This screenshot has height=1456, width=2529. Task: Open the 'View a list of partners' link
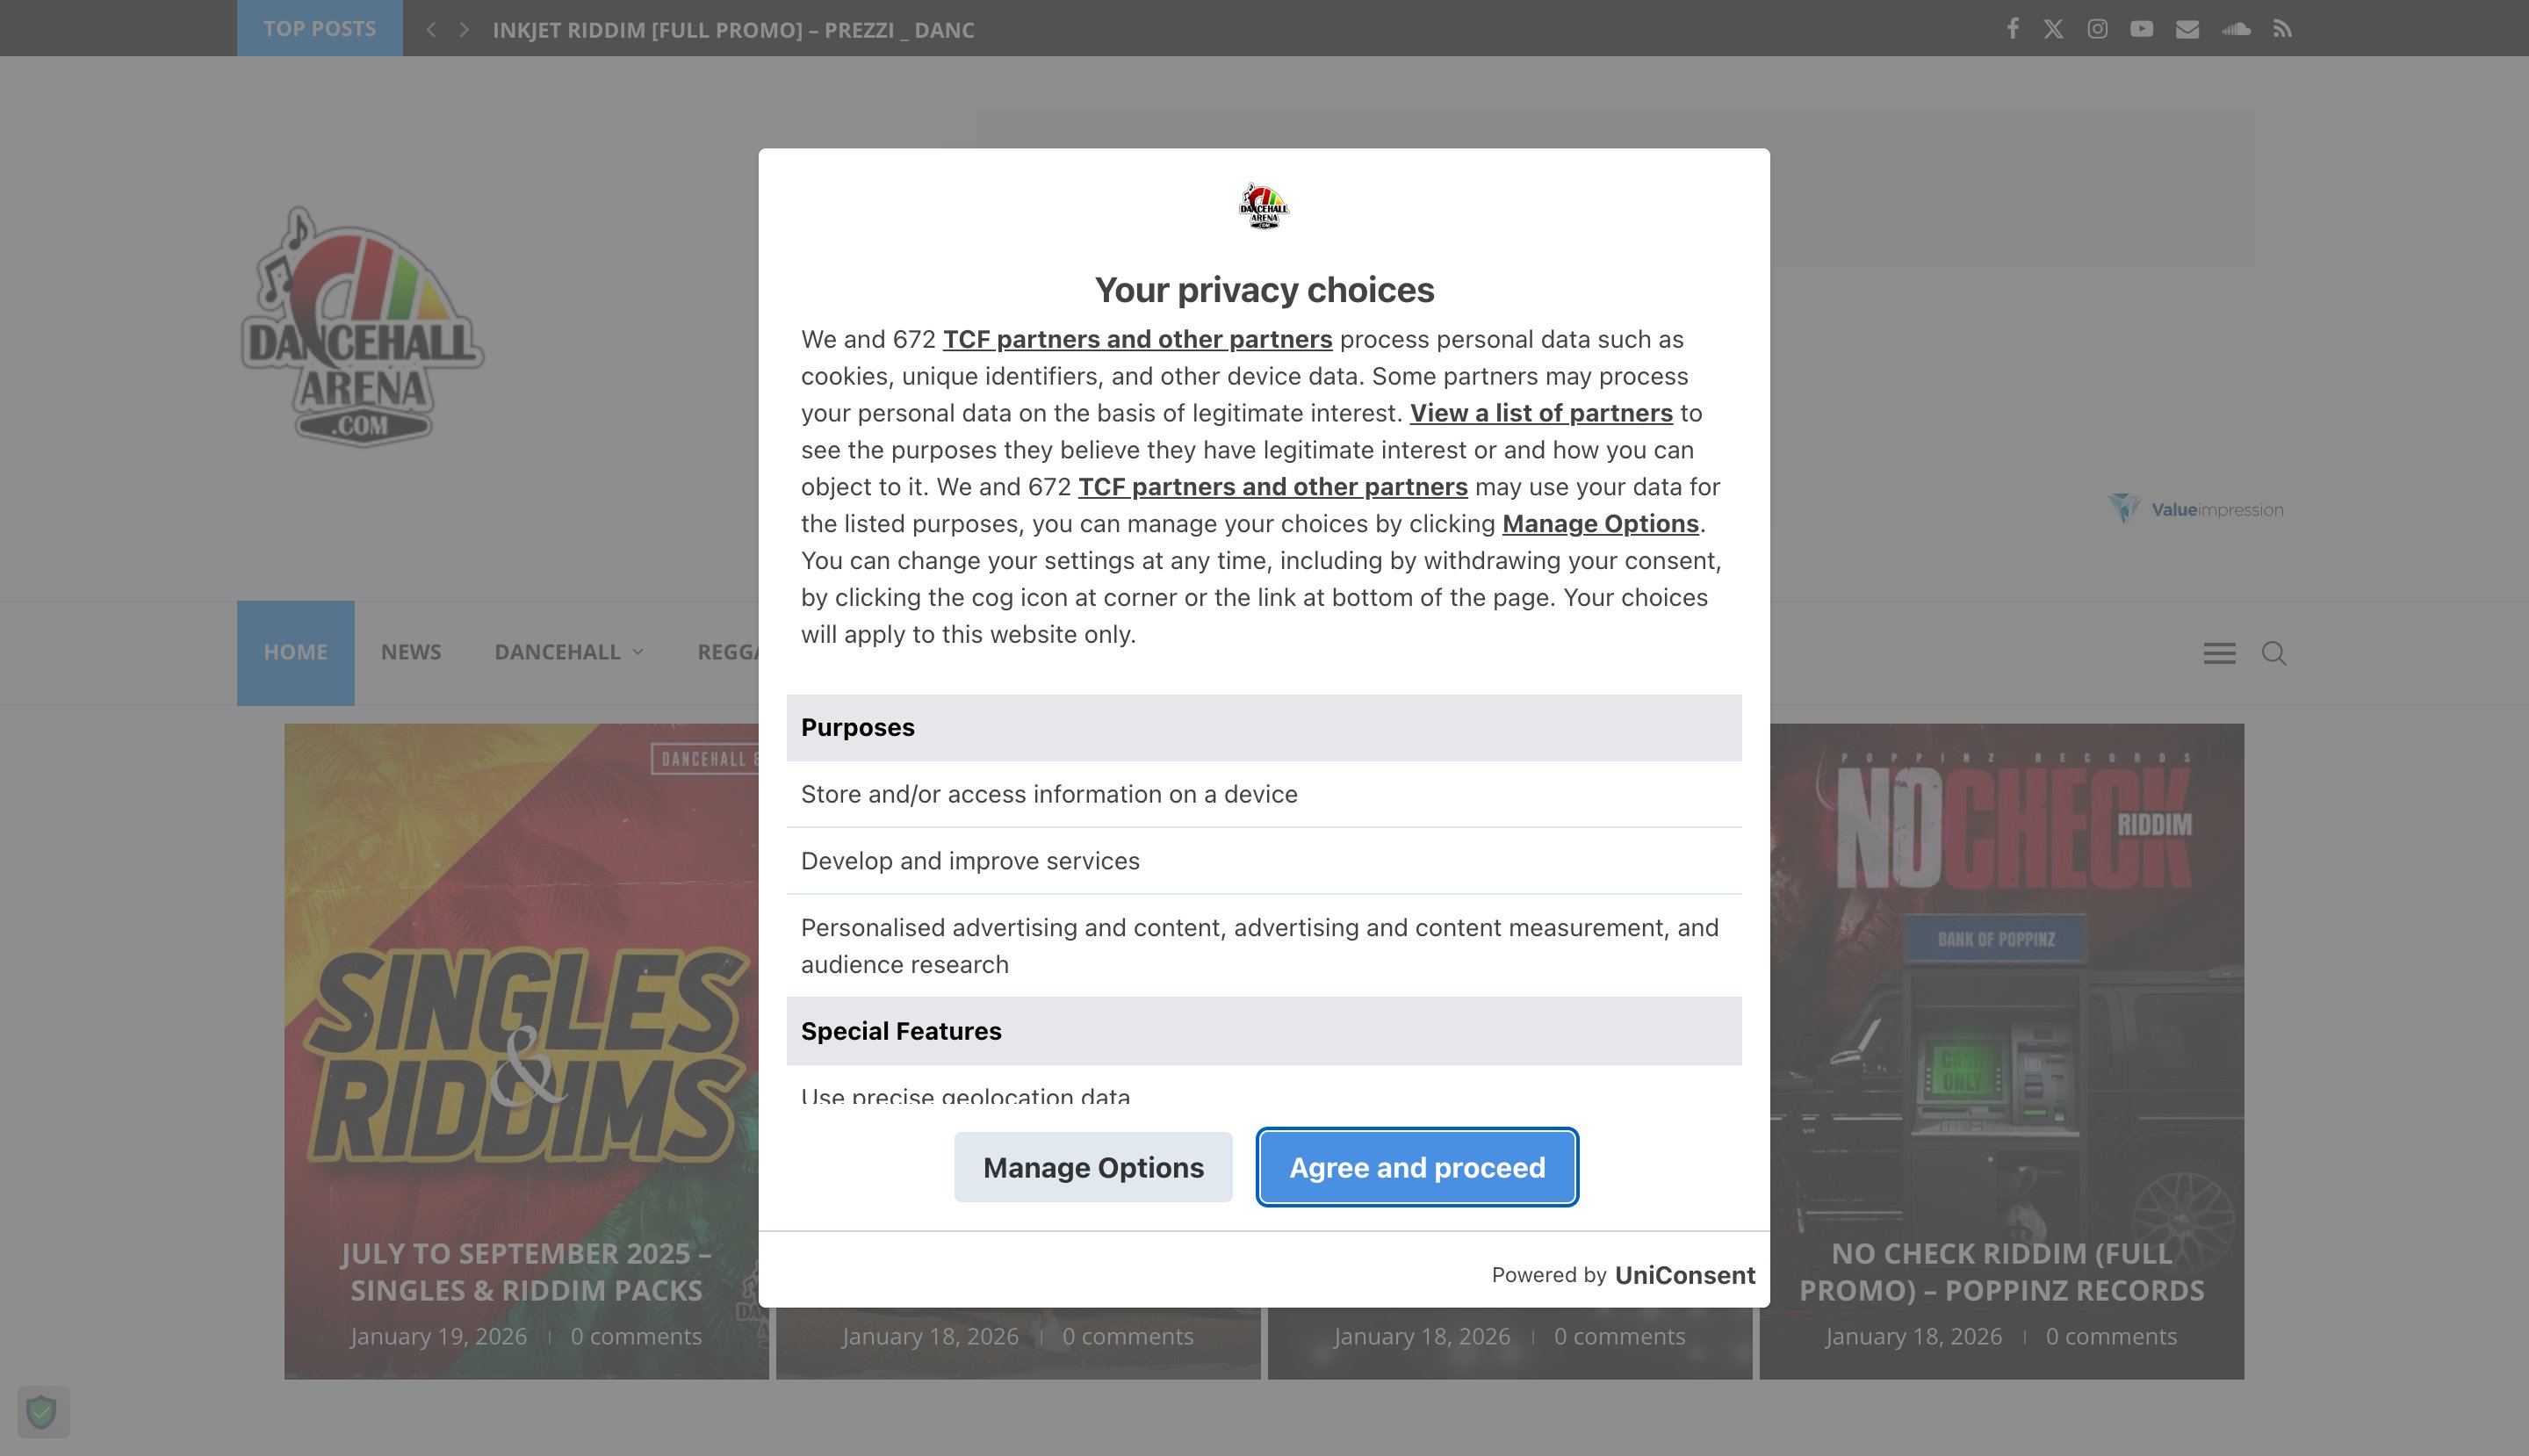tap(1541, 413)
